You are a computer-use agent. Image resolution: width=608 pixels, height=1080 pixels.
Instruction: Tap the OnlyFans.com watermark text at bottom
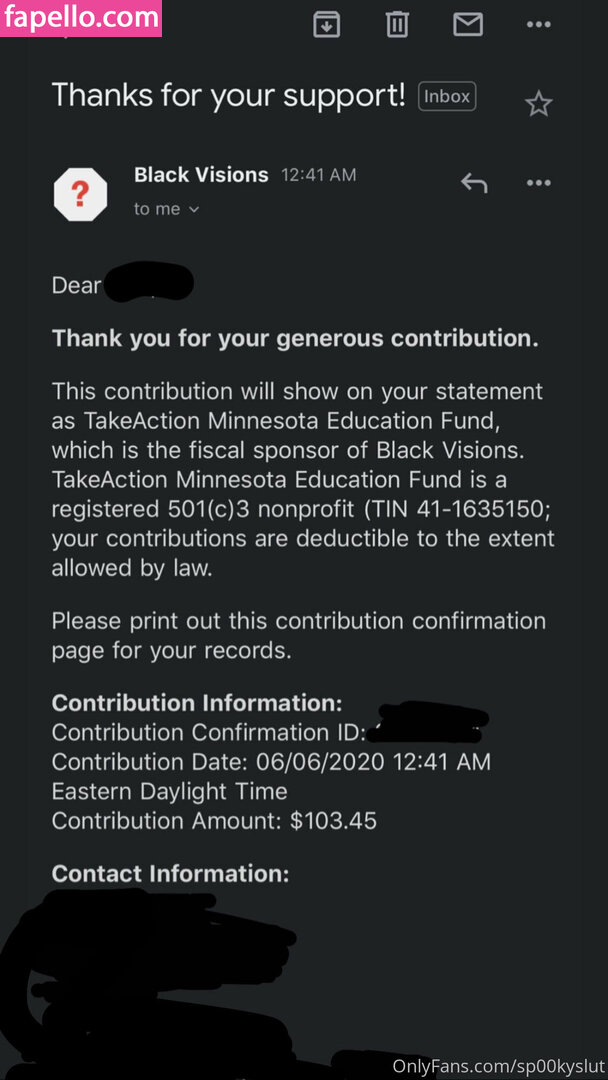pyautogui.click(x=498, y=1064)
